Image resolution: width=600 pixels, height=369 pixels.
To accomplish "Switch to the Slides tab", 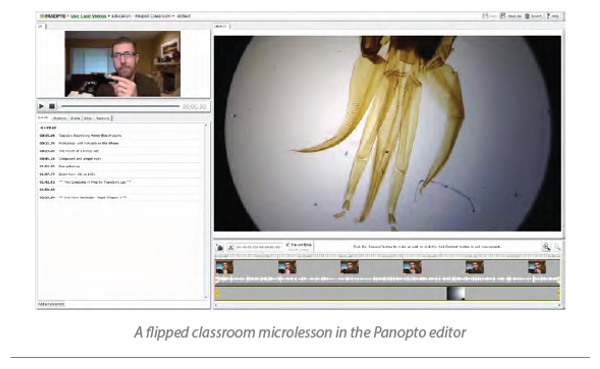I will (x=75, y=118).
